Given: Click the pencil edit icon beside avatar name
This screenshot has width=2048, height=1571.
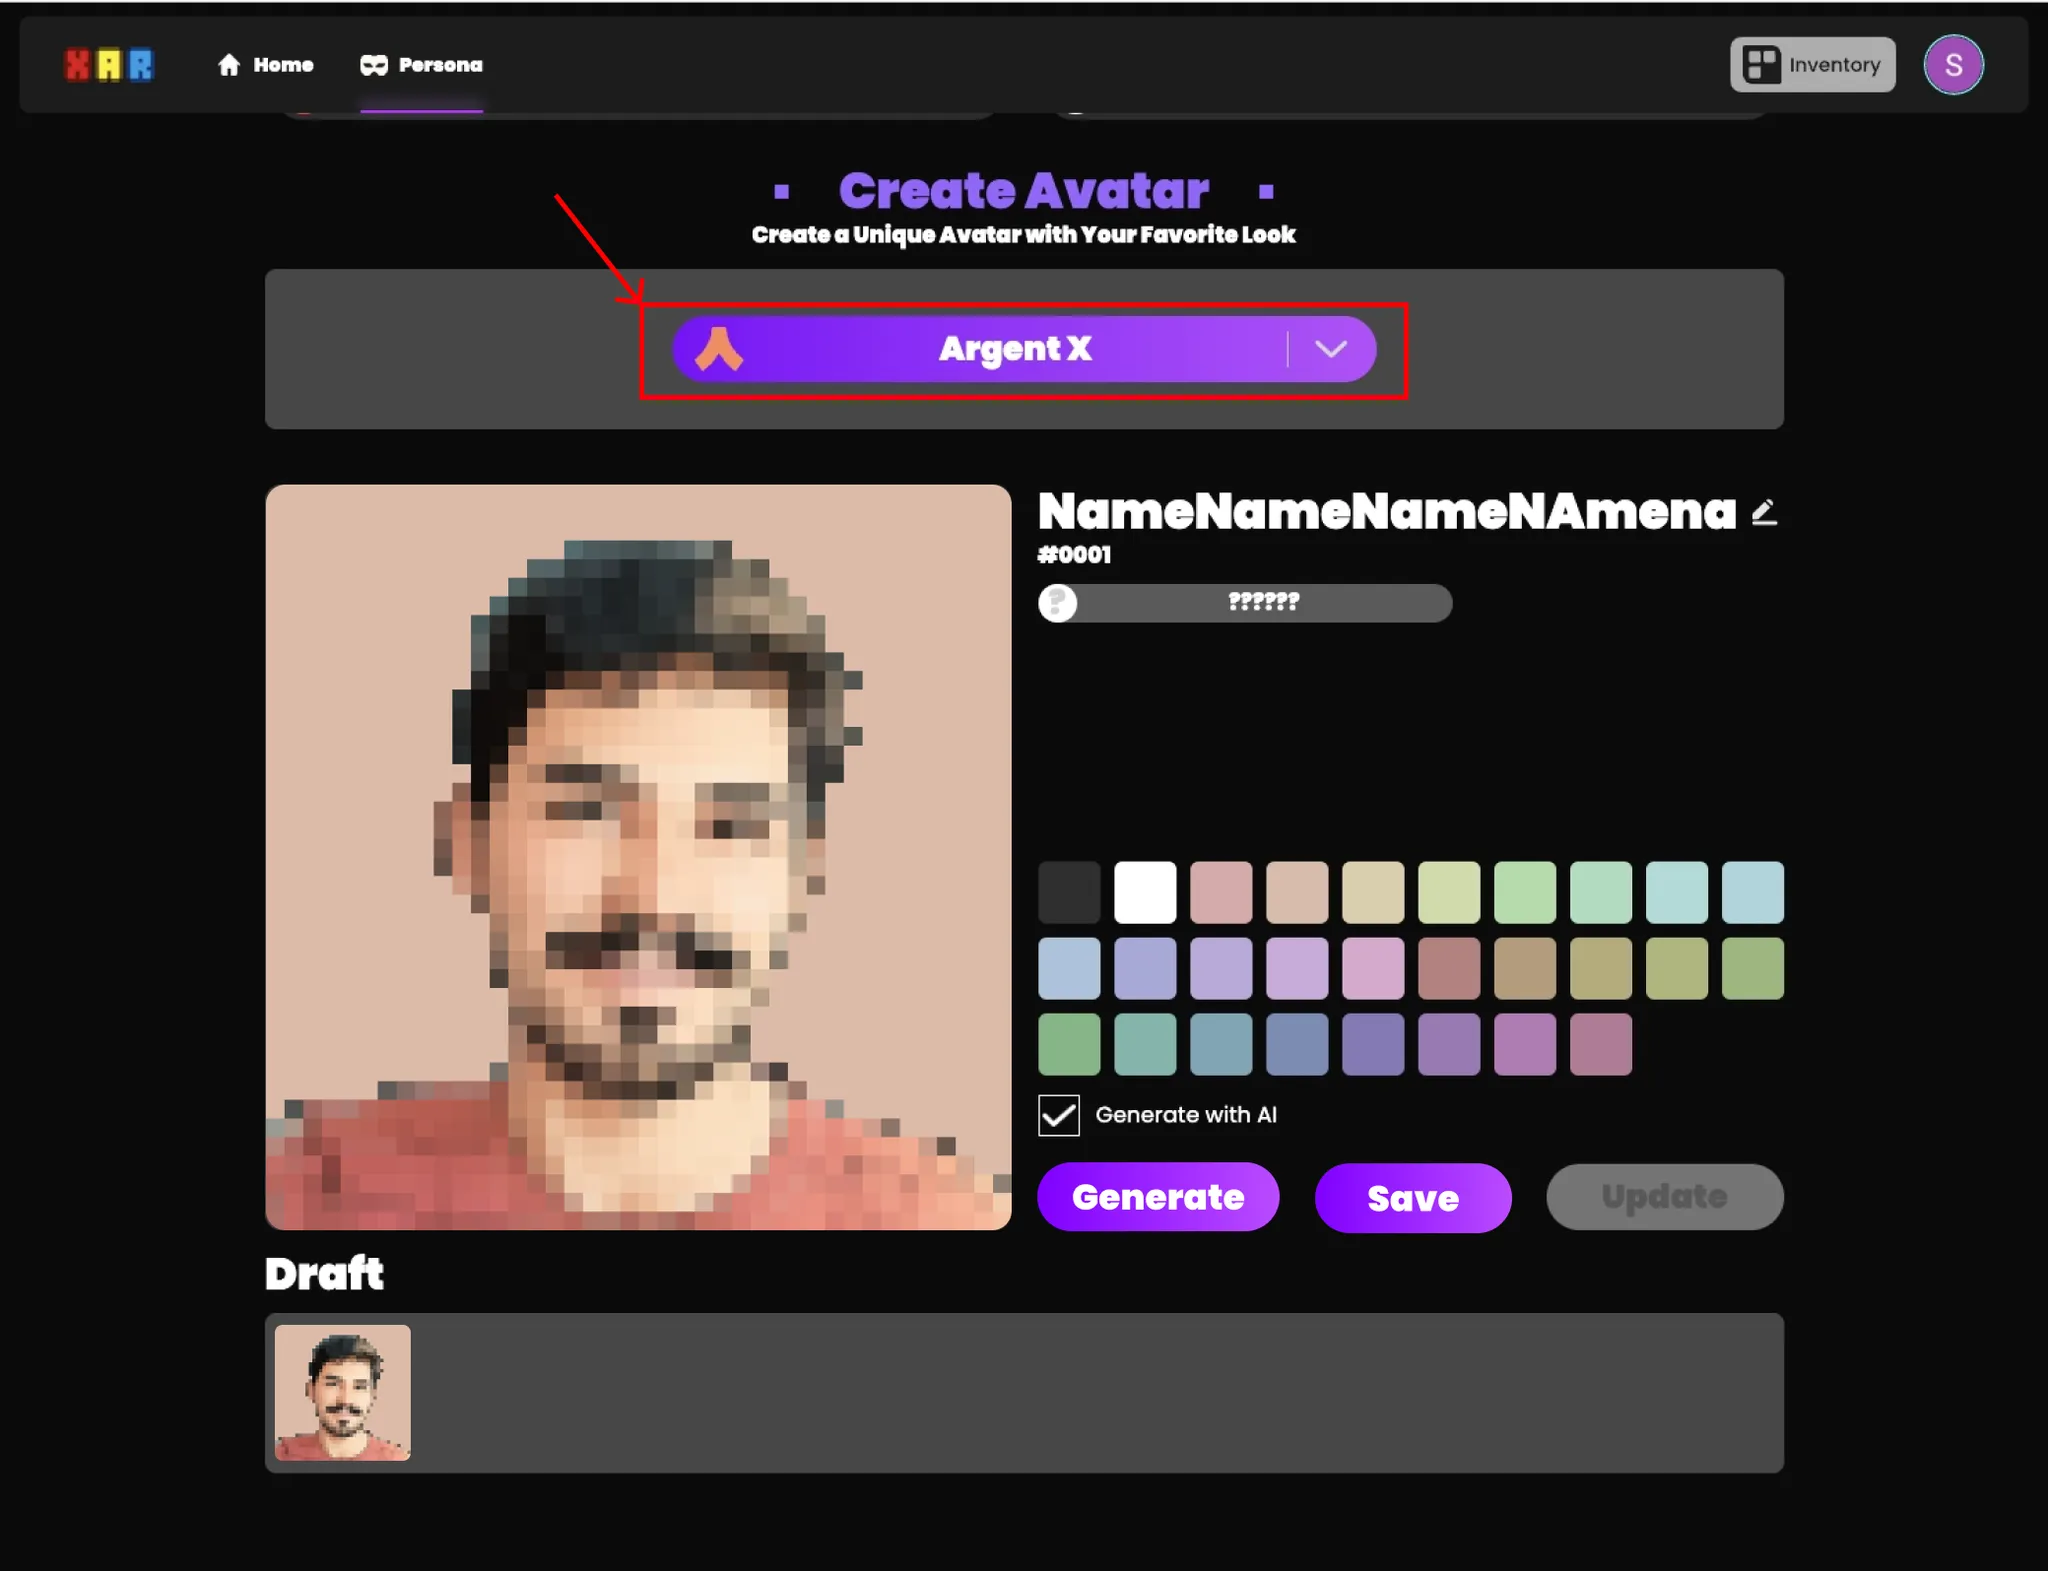Looking at the screenshot, I should (1764, 513).
